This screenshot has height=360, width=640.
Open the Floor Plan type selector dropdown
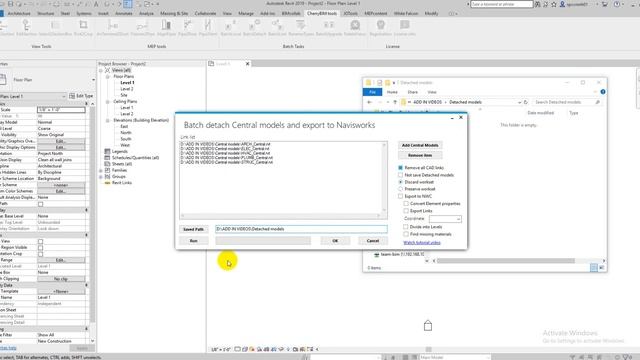point(93,80)
